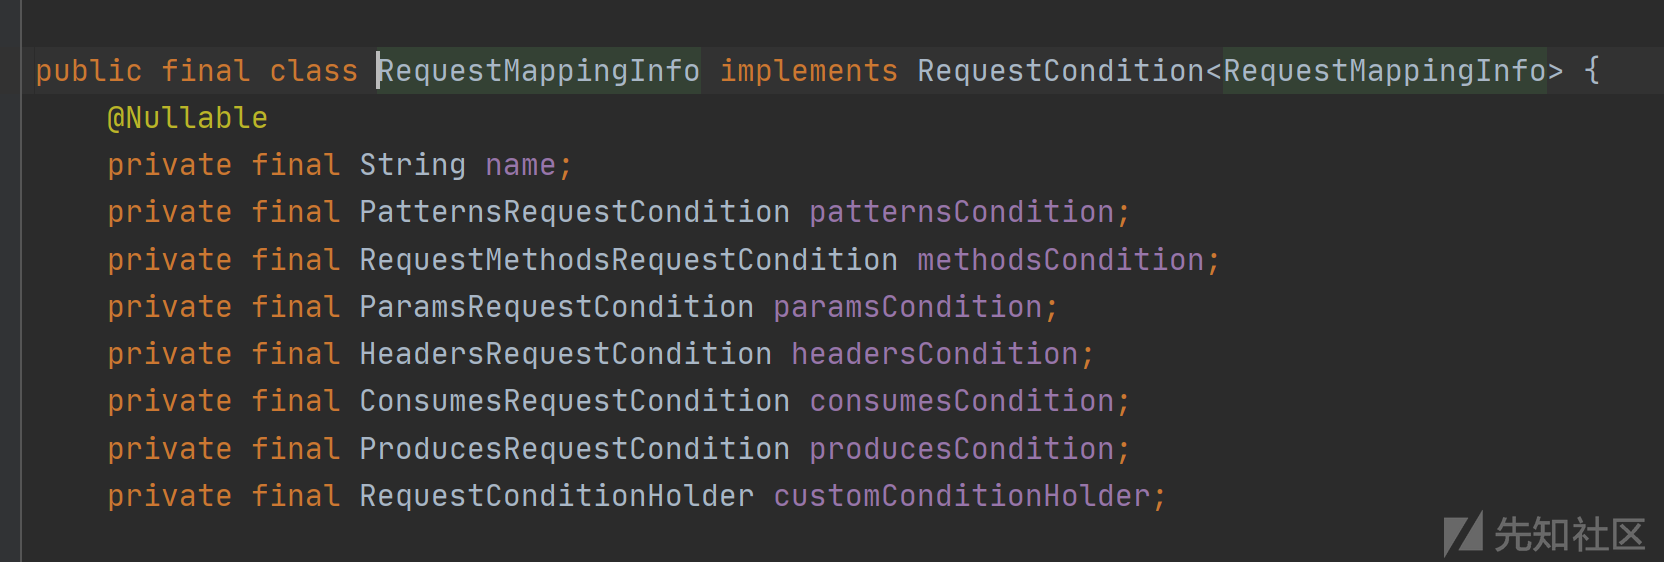
Task: Click the customConditionHolder field name
Action: coord(962,496)
